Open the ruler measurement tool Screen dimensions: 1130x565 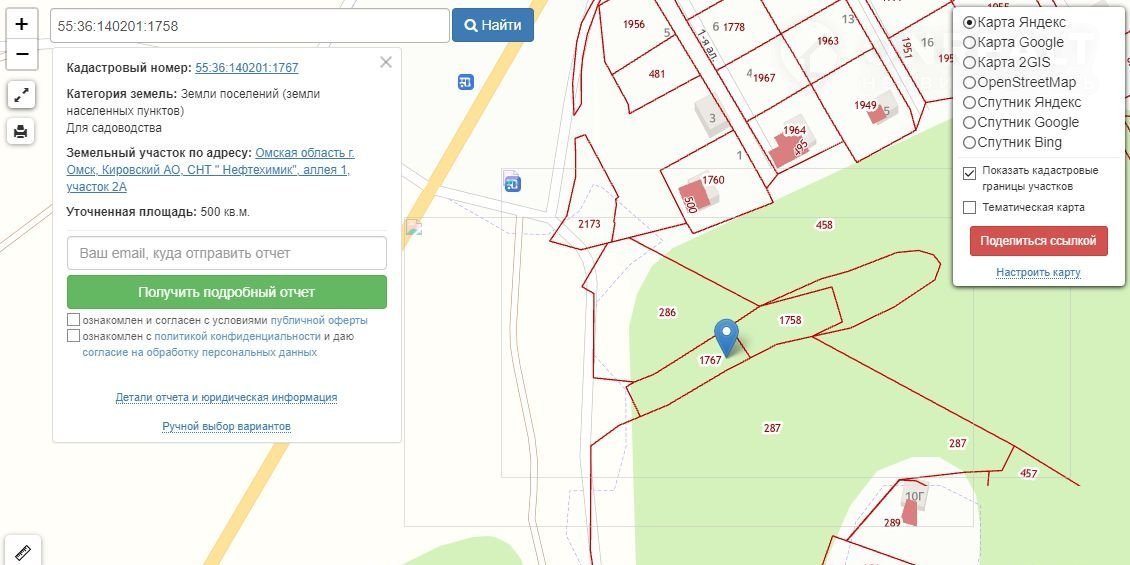tap(21, 551)
